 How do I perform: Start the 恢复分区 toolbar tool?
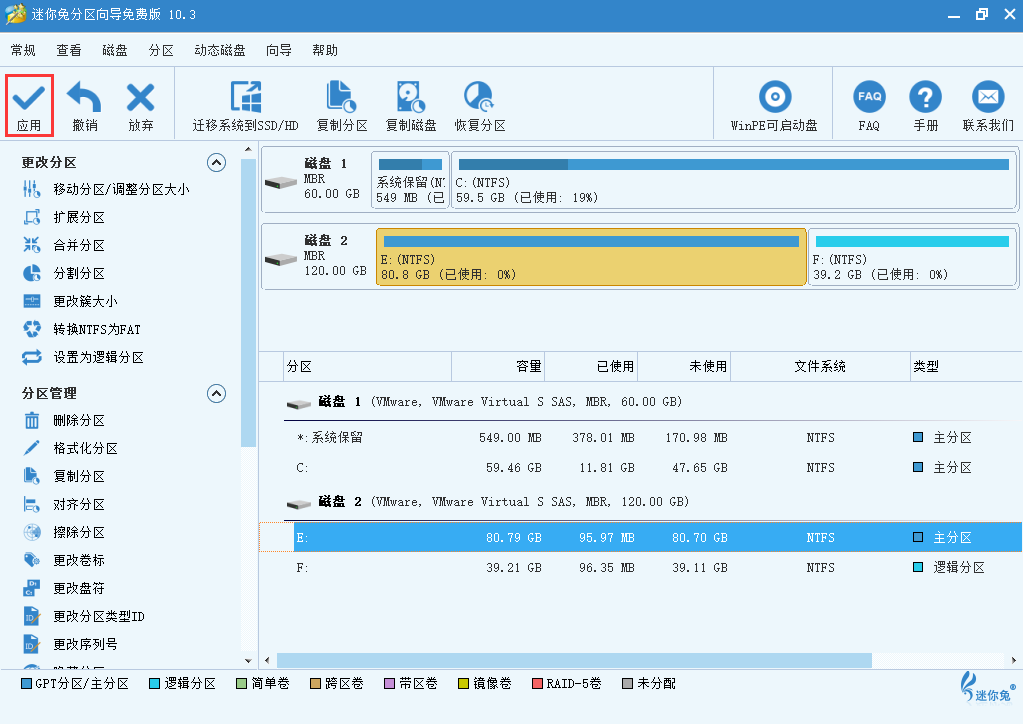pos(480,106)
